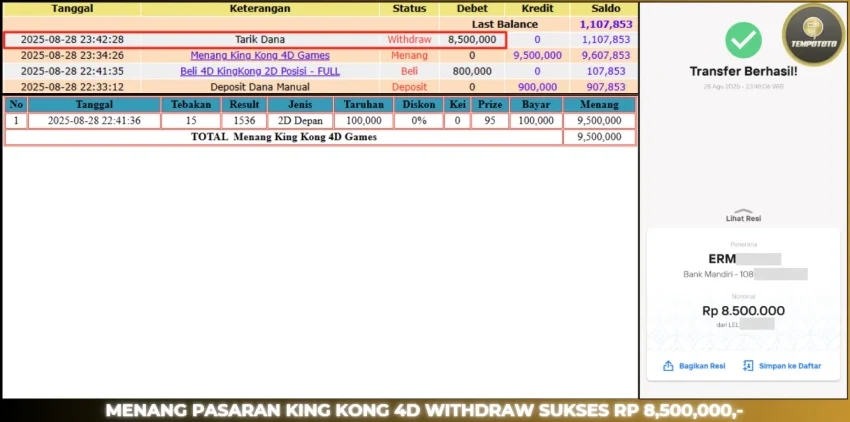Click the Tebakan value 15
The width and height of the screenshot is (850, 422).
pyautogui.click(x=191, y=120)
